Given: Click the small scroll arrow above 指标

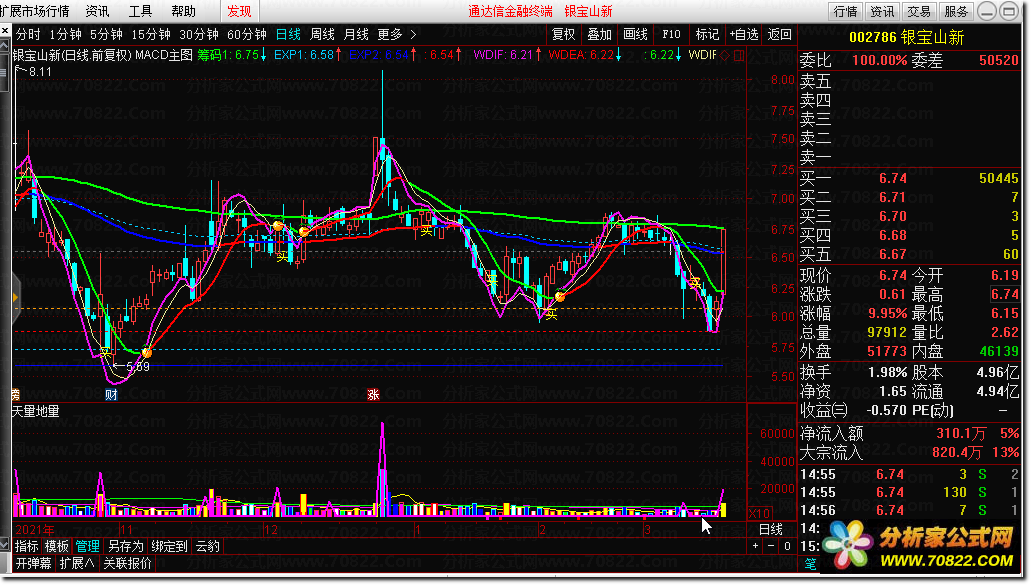Looking at the screenshot, I should [5, 544].
